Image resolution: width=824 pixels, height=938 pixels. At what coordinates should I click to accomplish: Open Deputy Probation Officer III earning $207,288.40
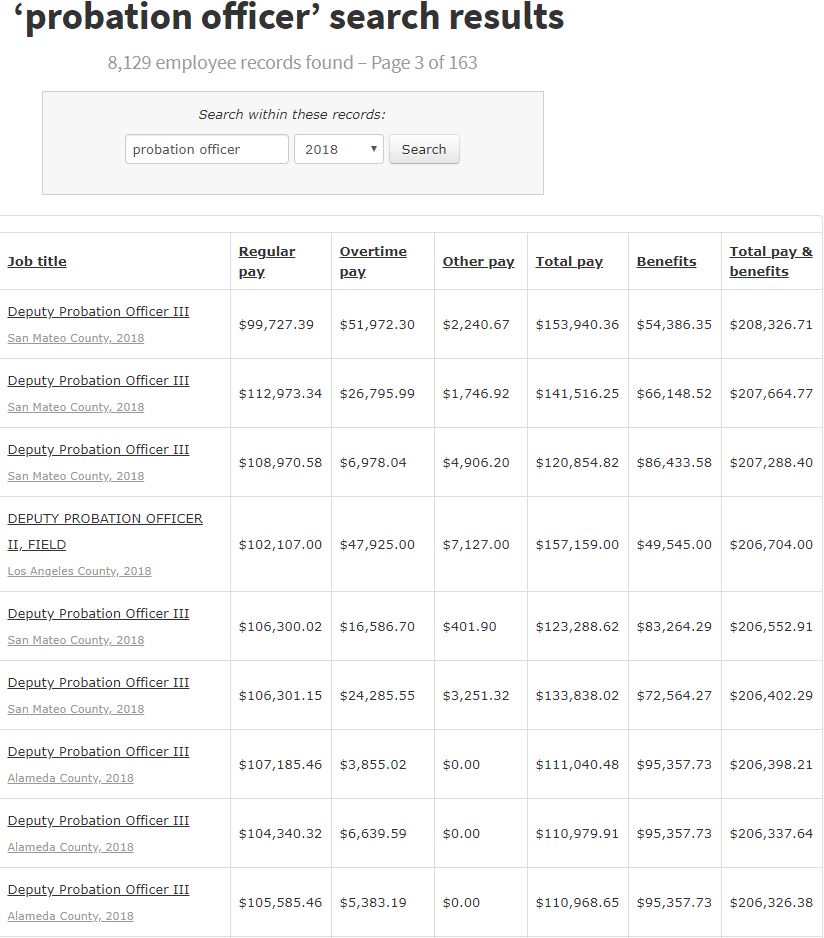98,449
